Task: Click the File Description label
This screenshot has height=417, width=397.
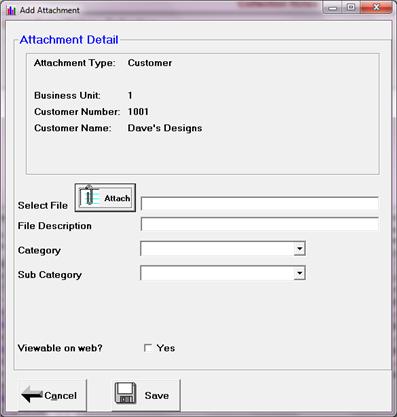Action: coord(55,226)
